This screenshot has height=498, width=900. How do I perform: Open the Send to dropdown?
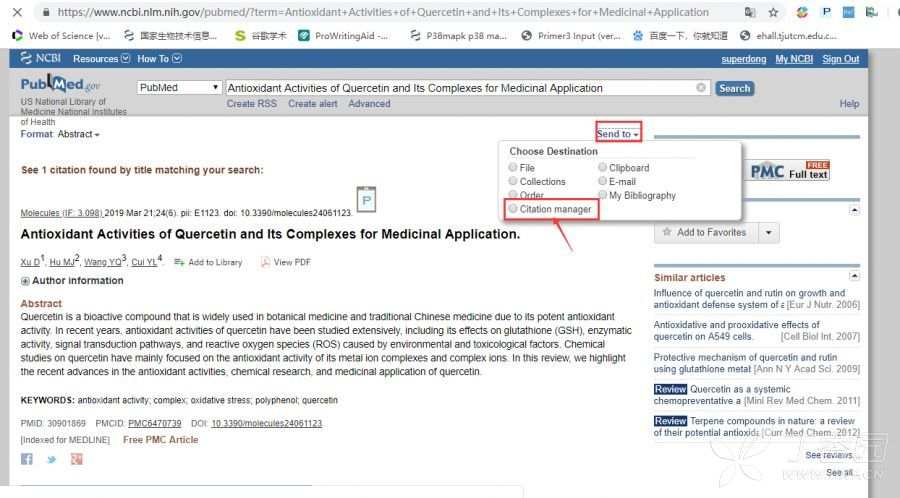coord(617,134)
